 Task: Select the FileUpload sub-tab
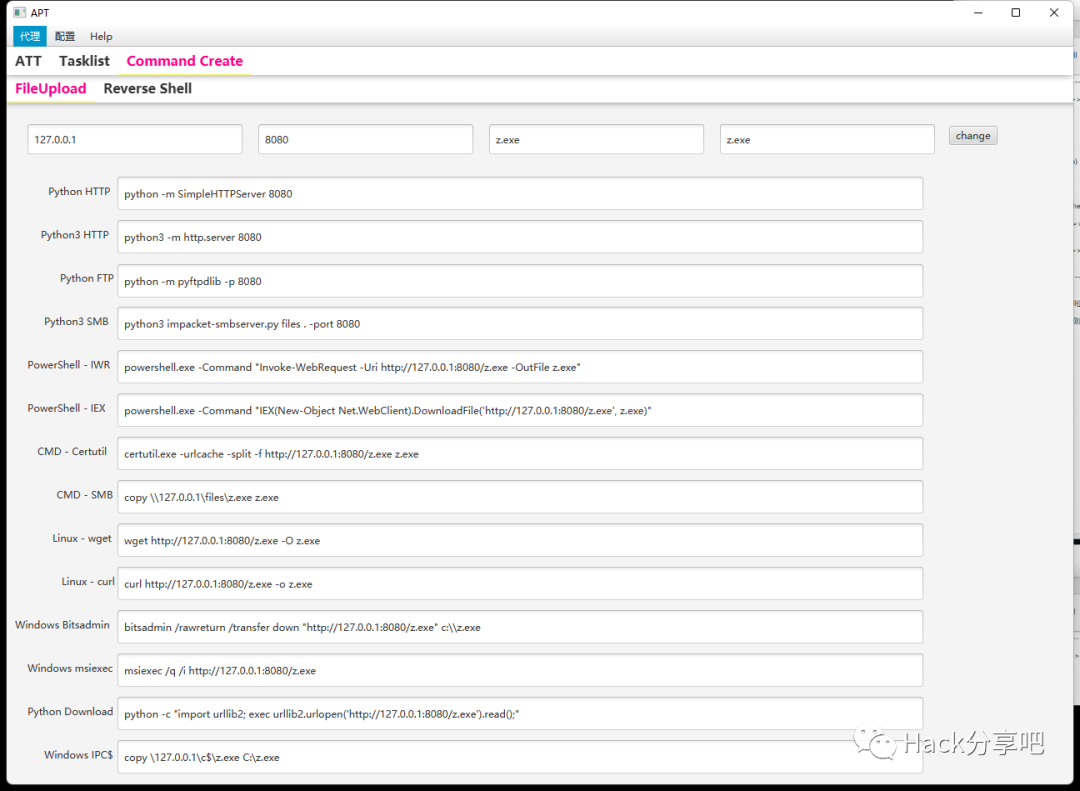[51, 88]
